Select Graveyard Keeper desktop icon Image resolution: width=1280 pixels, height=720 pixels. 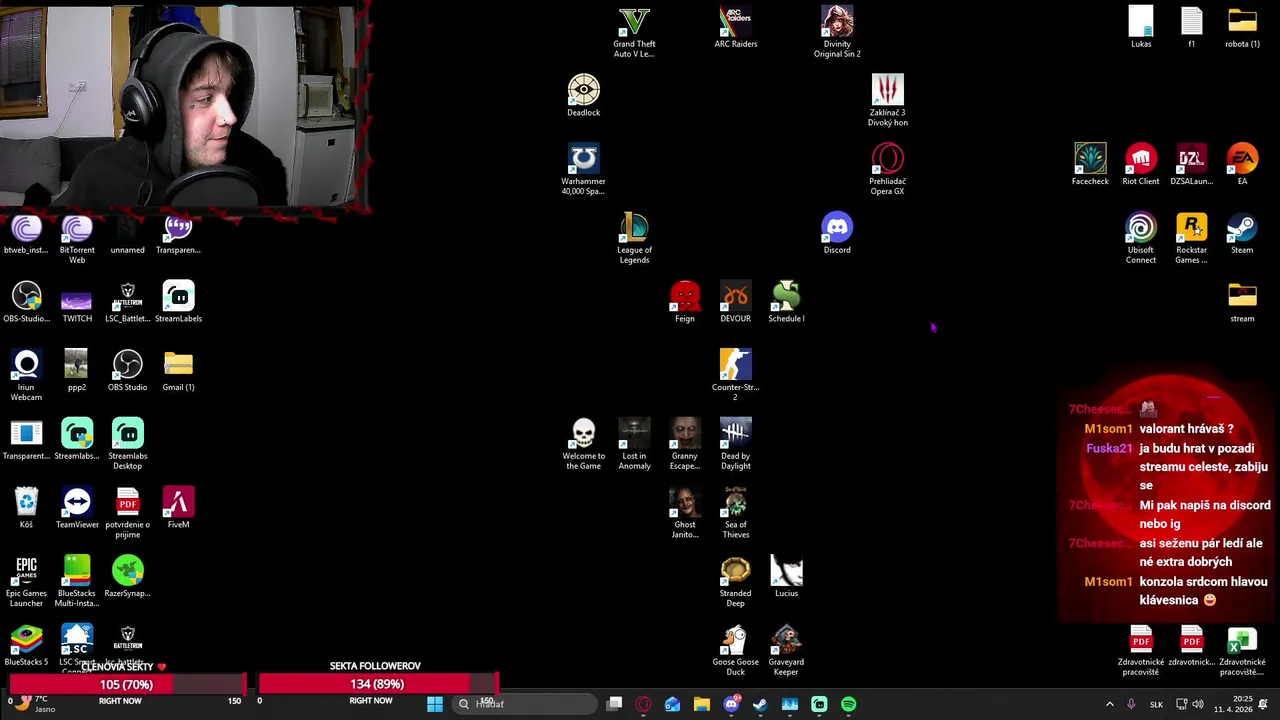pos(786,650)
